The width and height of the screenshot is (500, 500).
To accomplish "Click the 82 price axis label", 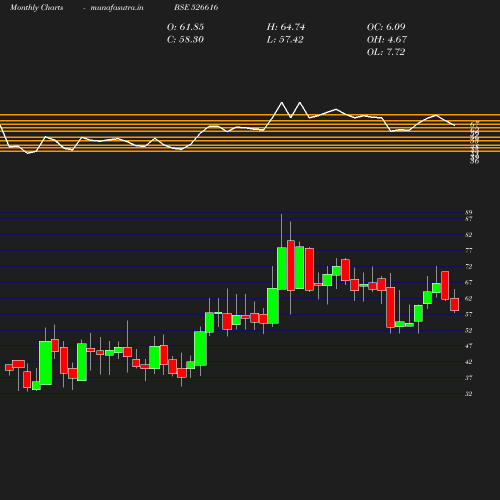I will pos(469,235).
